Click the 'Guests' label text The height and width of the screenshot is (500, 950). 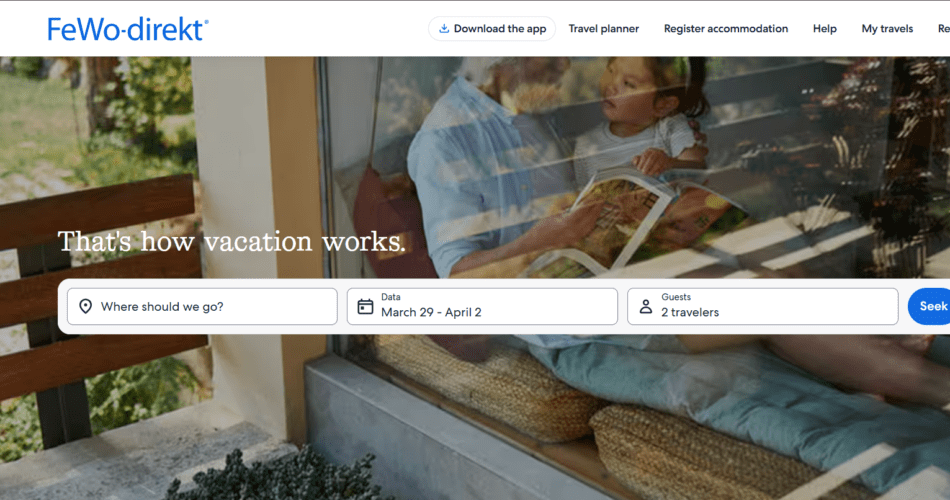pos(676,297)
